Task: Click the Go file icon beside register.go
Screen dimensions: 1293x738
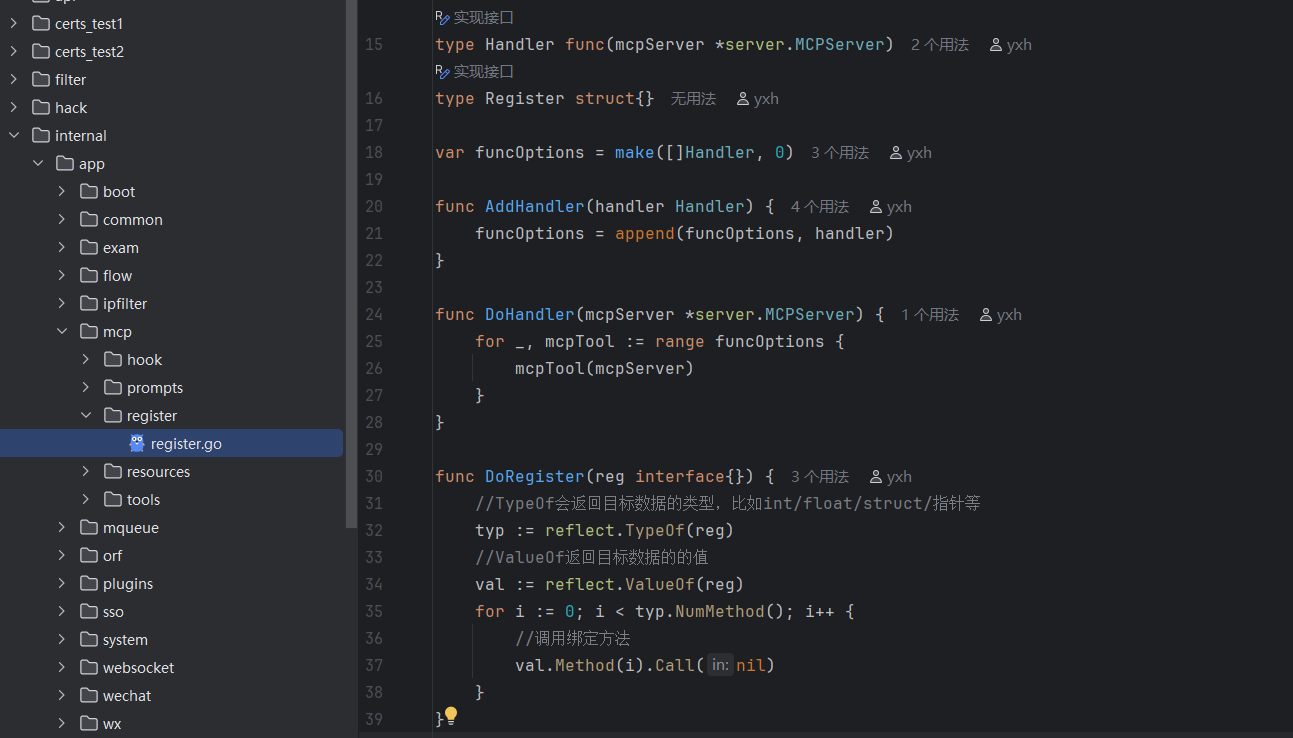Action: pos(137,443)
